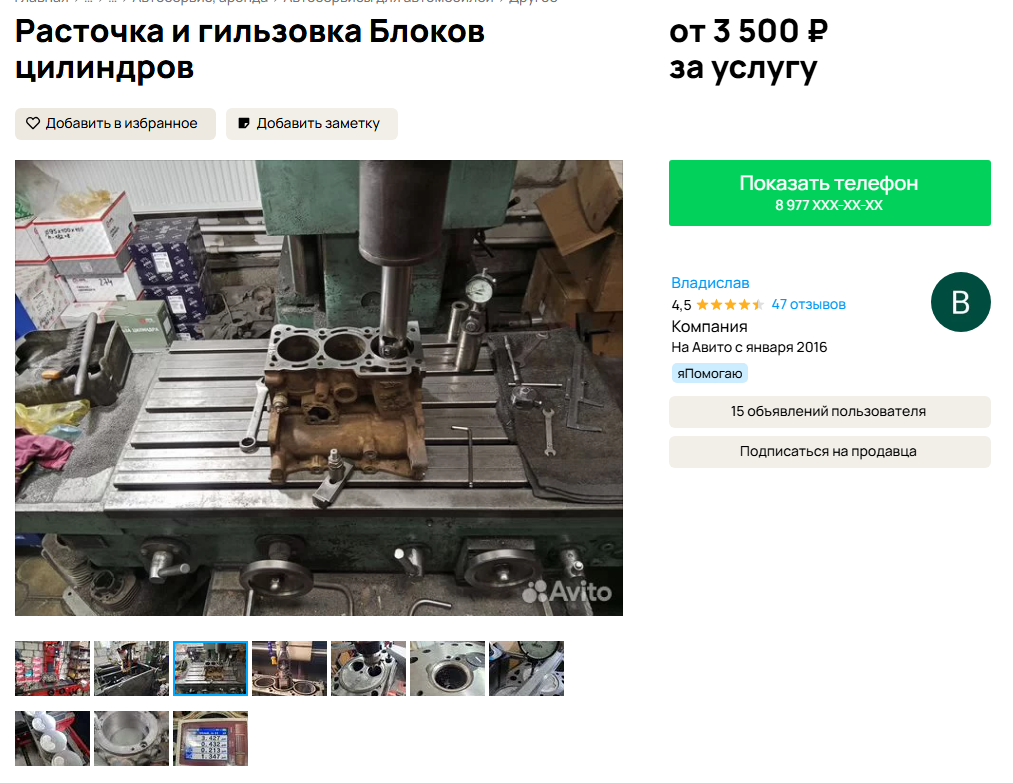
Task: Select the fourth thumbnail with boring head
Action: (289, 668)
